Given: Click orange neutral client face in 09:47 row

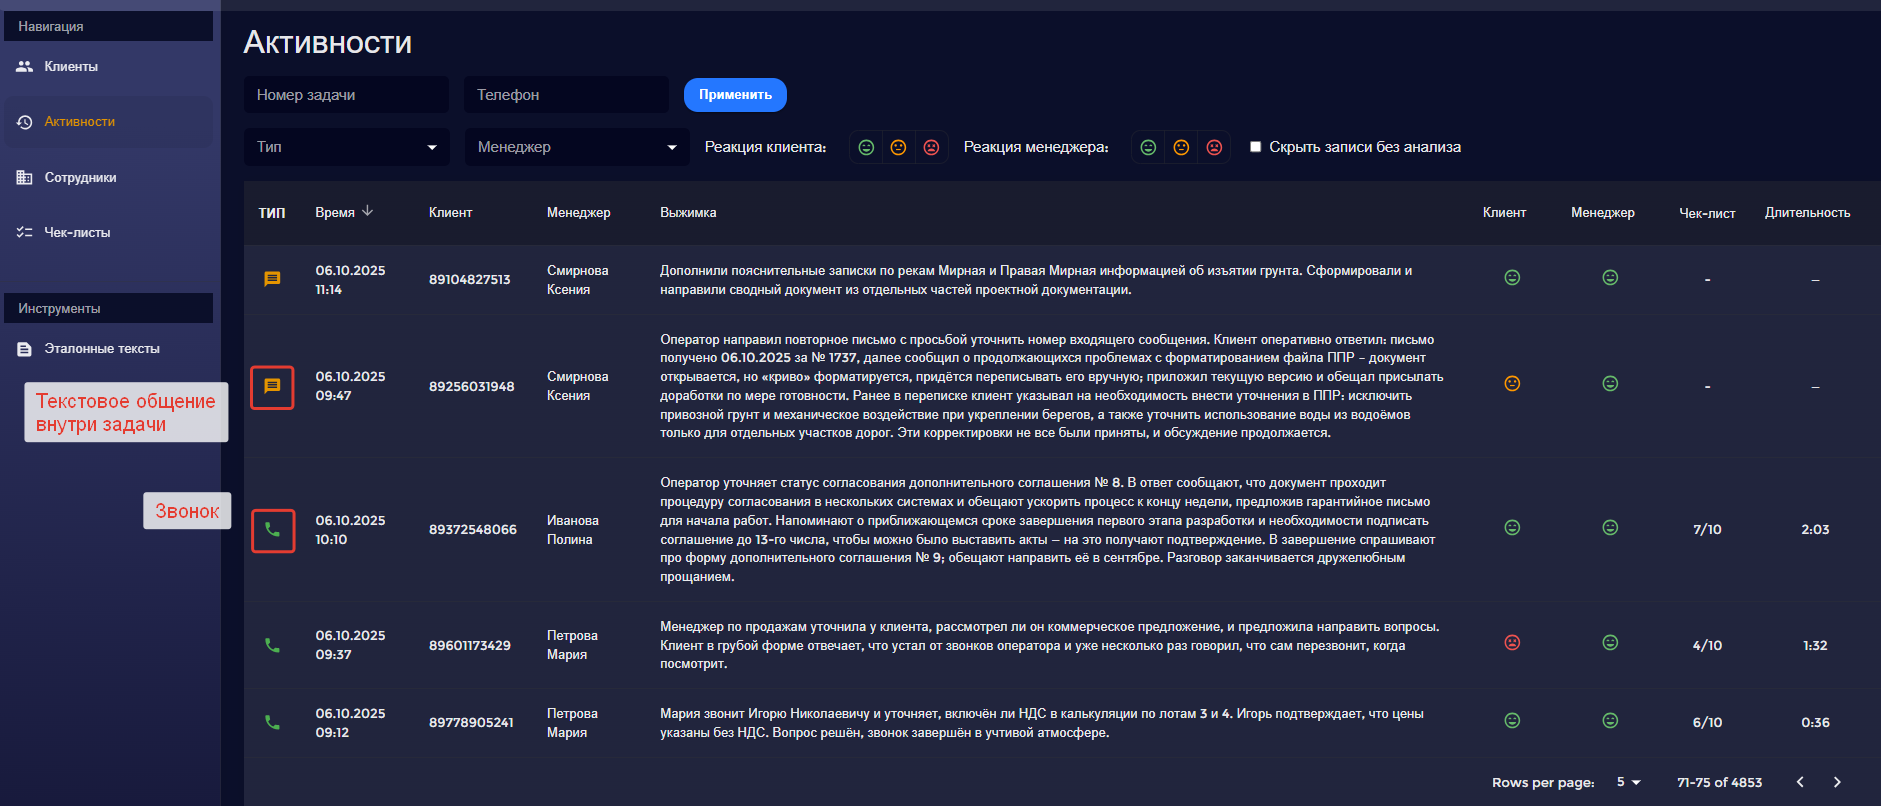Looking at the screenshot, I should click(x=1512, y=384).
